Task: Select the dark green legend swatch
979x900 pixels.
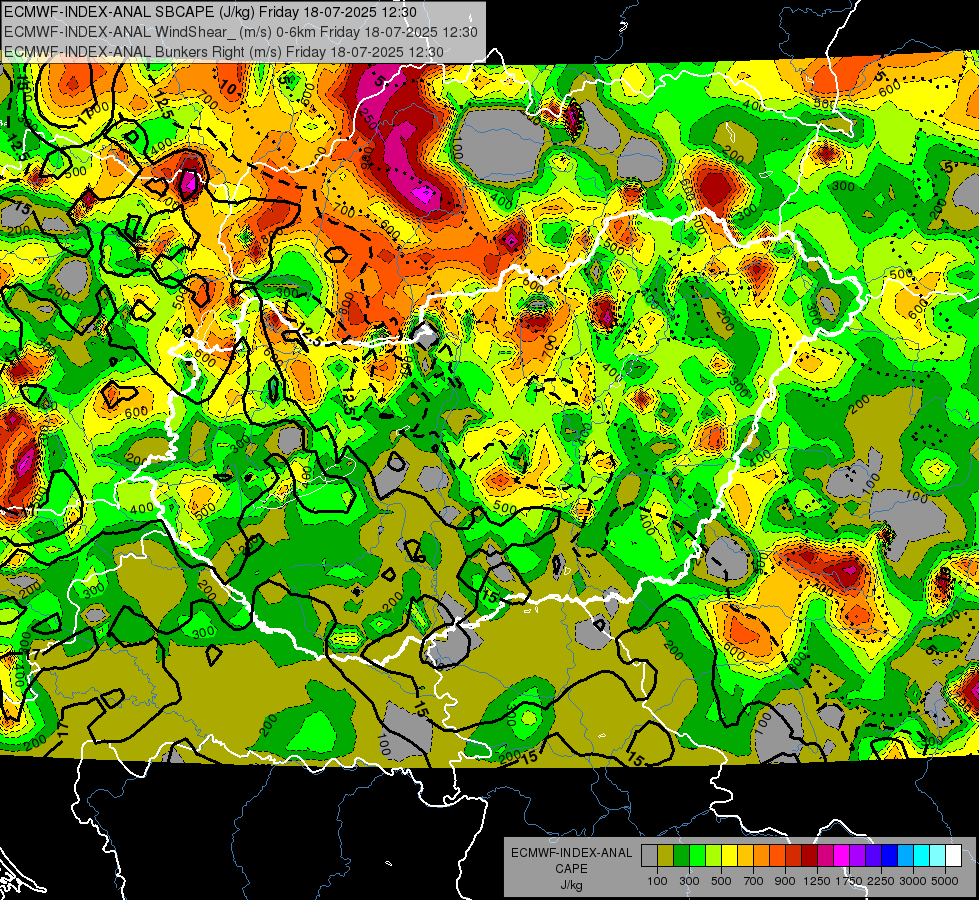Action: pyautogui.click(x=681, y=855)
